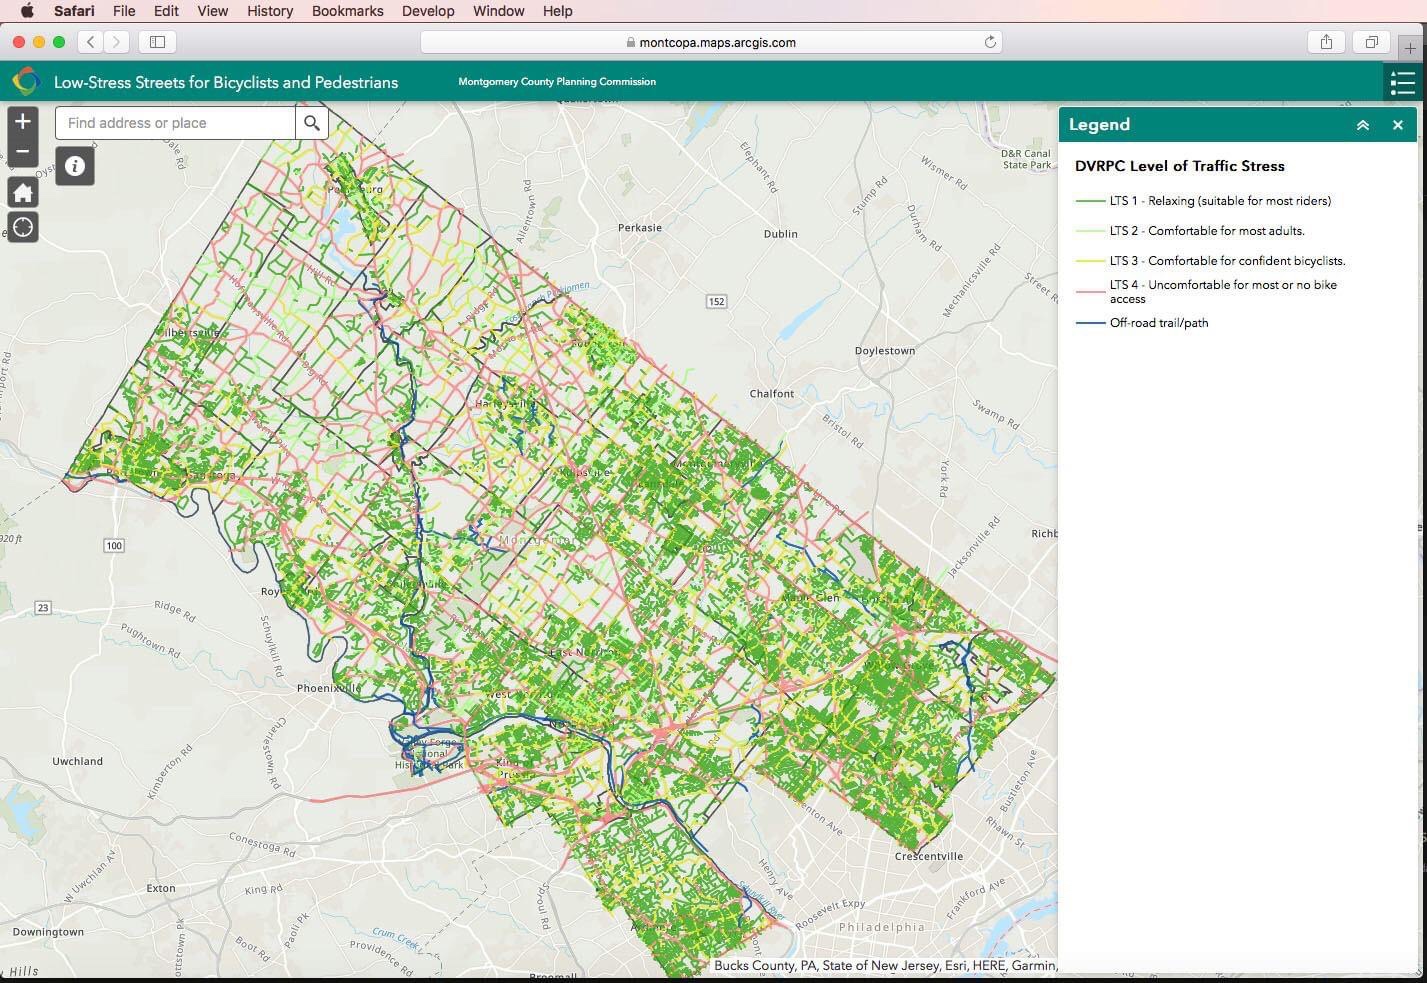Toggle the Legend widget icon in header
The image size is (1427, 983).
[x=1402, y=82]
